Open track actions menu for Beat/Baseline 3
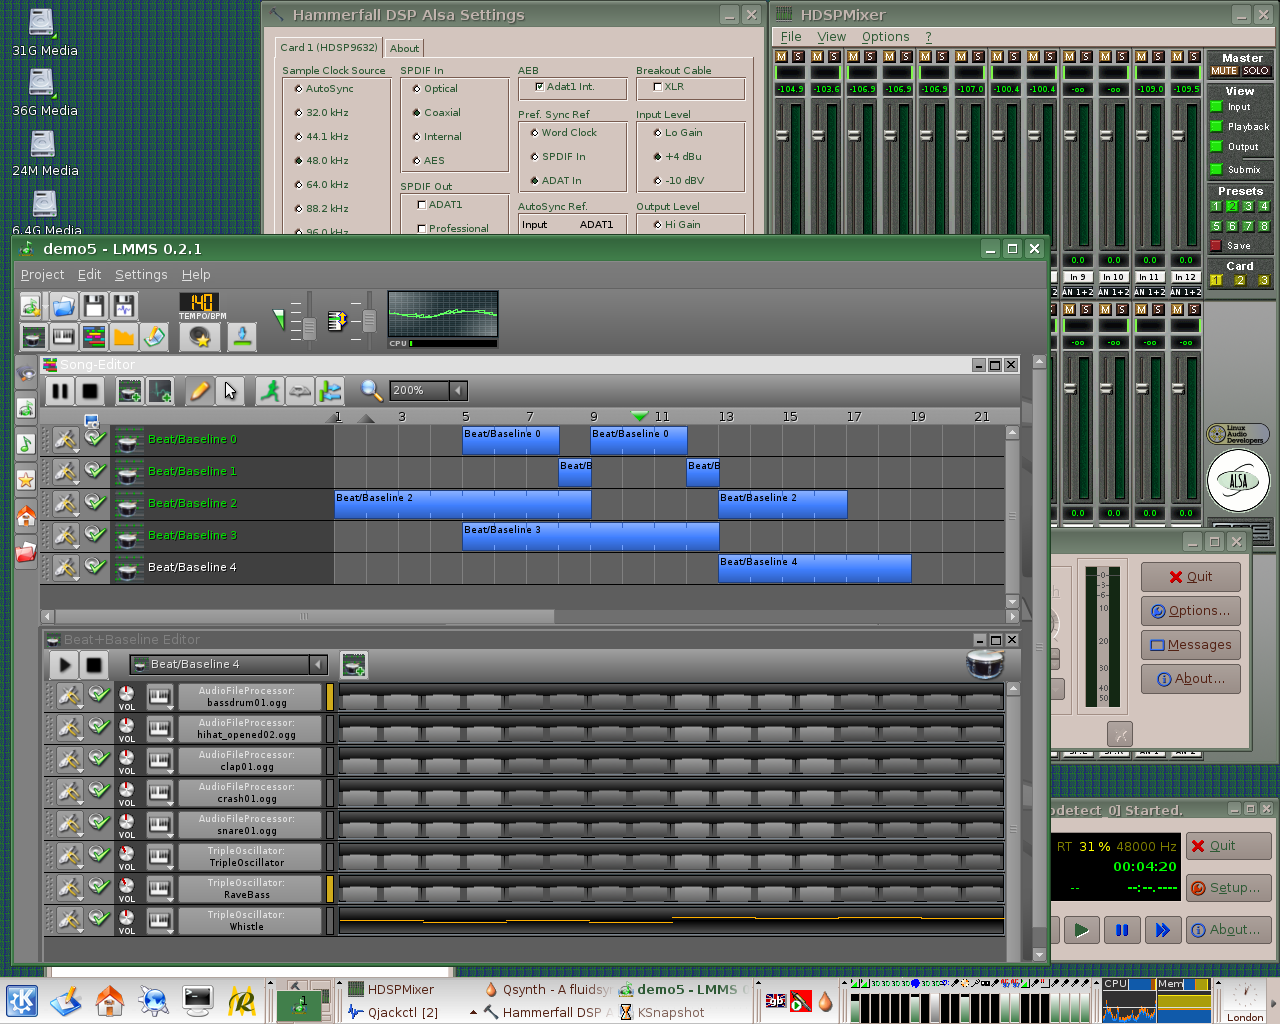Image resolution: width=1280 pixels, height=1024 pixels. [x=66, y=535]
